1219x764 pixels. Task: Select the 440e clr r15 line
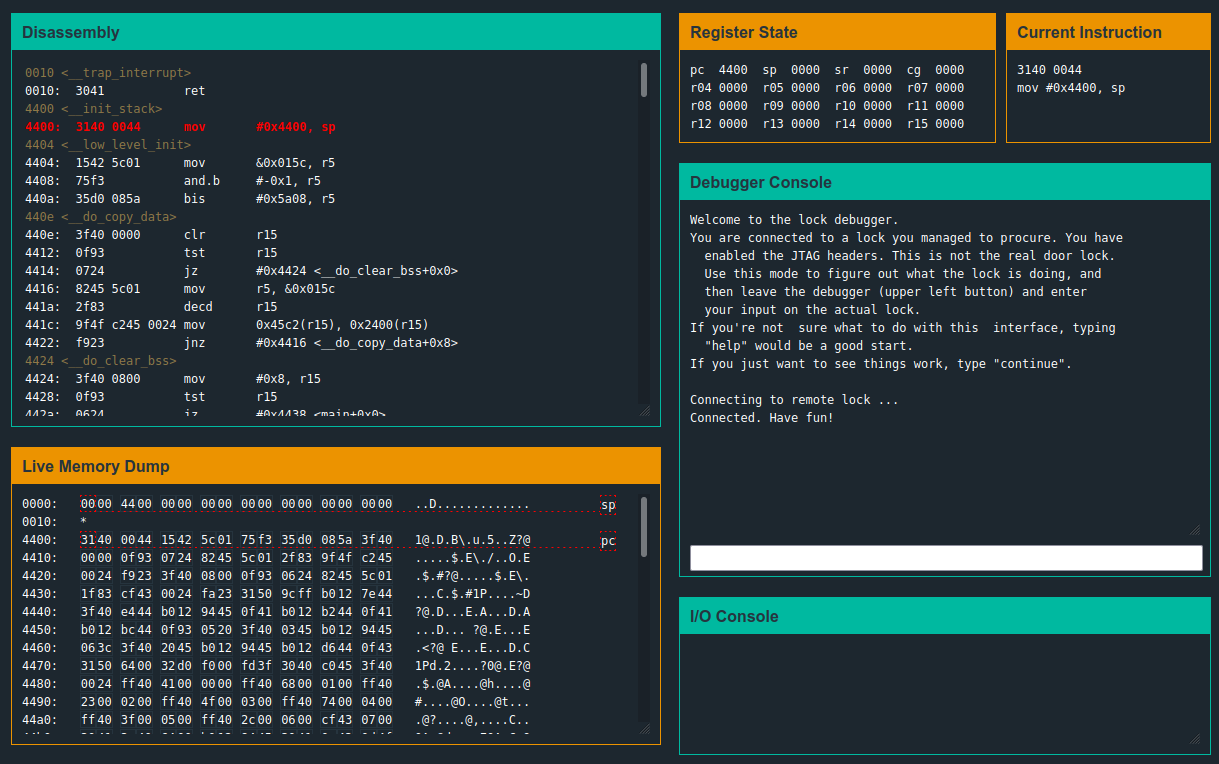[151, 235]
